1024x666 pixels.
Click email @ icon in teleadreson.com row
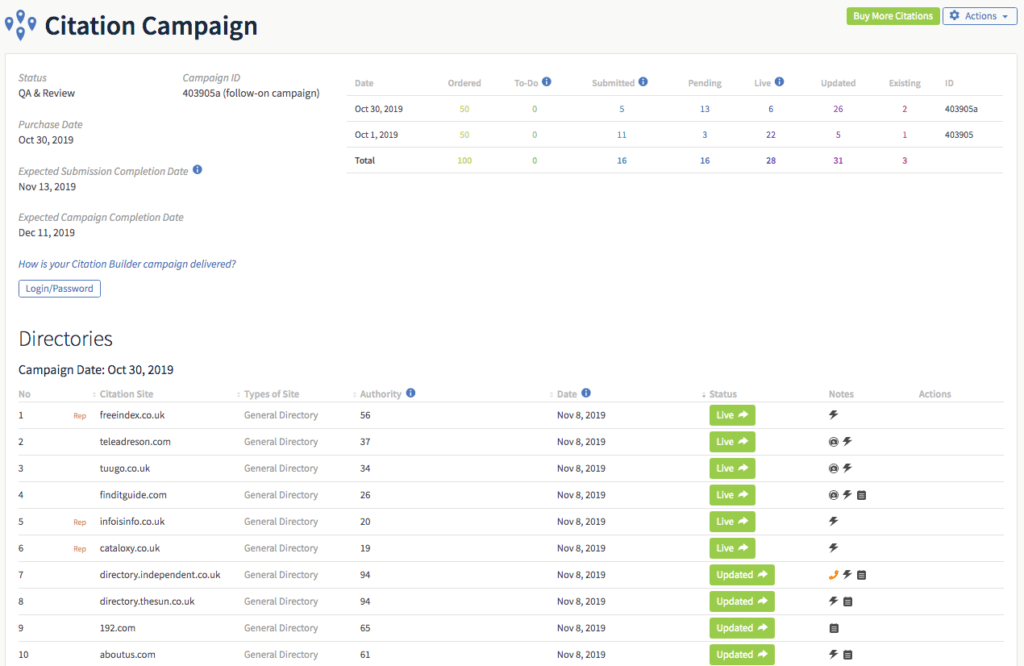[833, 442]
